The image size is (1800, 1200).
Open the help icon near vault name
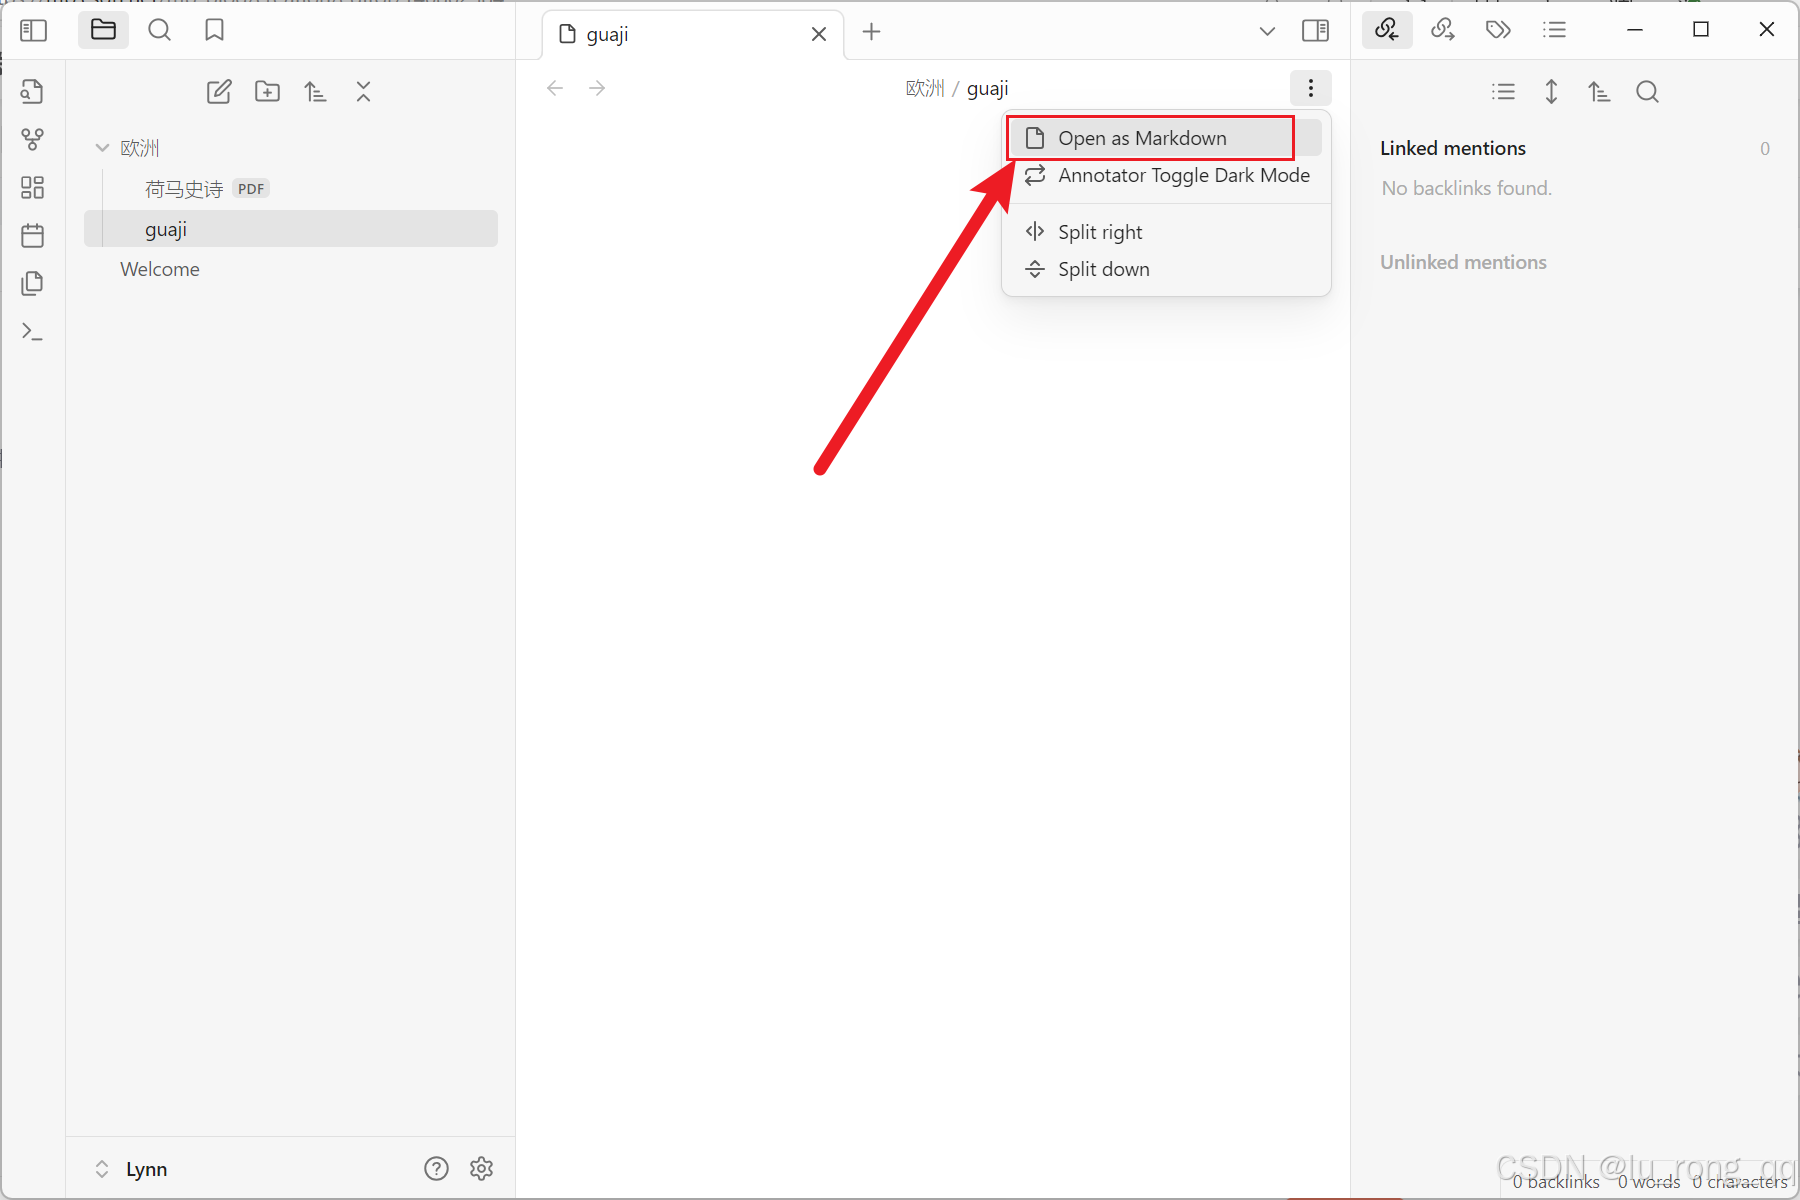coord(436,1168)
